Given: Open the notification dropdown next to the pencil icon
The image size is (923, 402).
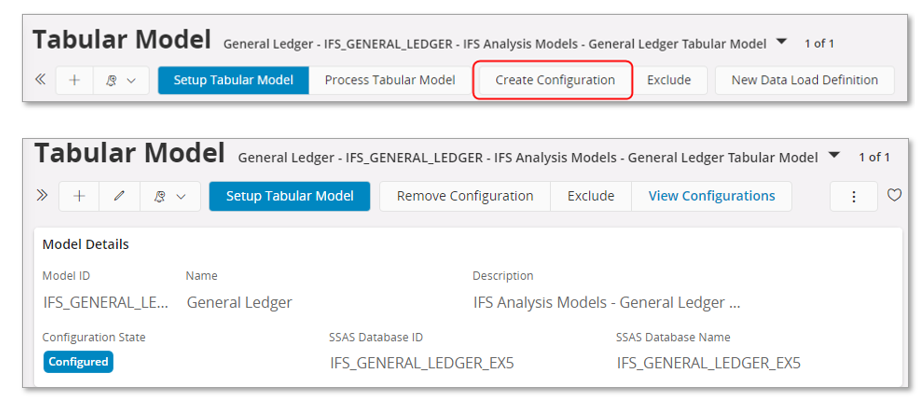Looking at the screenshot, I should pos(170,196).
